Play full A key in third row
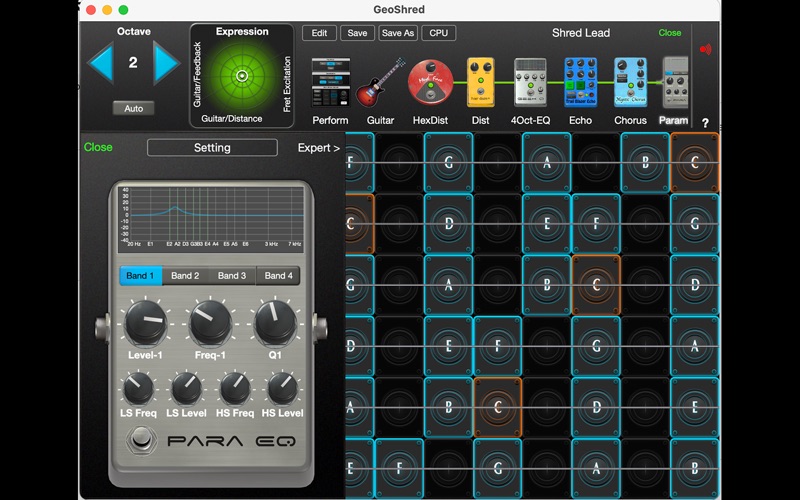Viewport: 800px width, 500px height. [448, 285]
